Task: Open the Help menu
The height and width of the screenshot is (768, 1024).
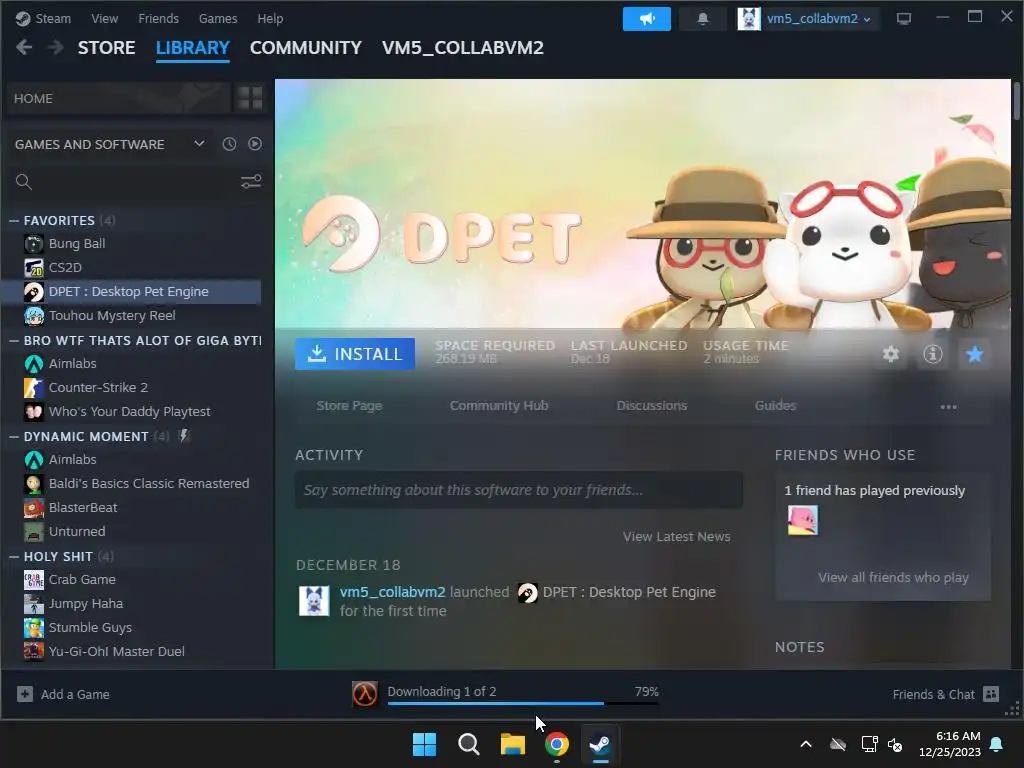Action: (x=270, y=18)
